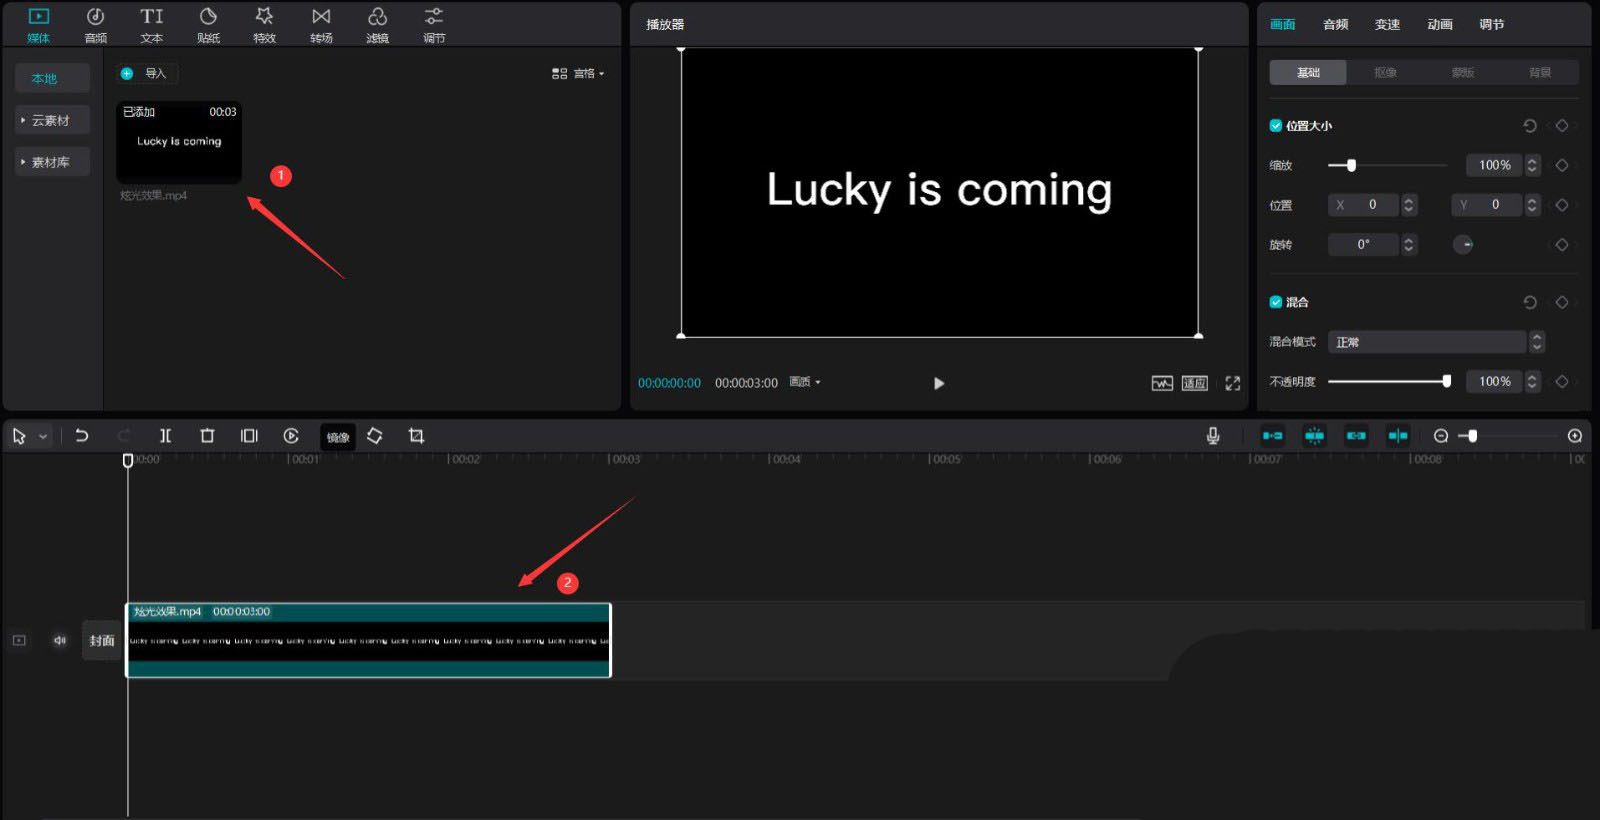Start voice recording with microphone icon
The height and width of the screenshot is (820, 1600).
coord(1212,436)
